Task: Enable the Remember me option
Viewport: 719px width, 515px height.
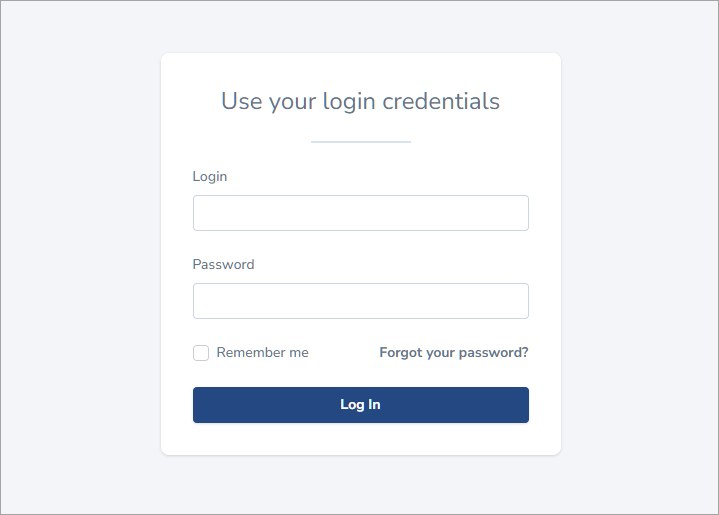Action: 201,353
